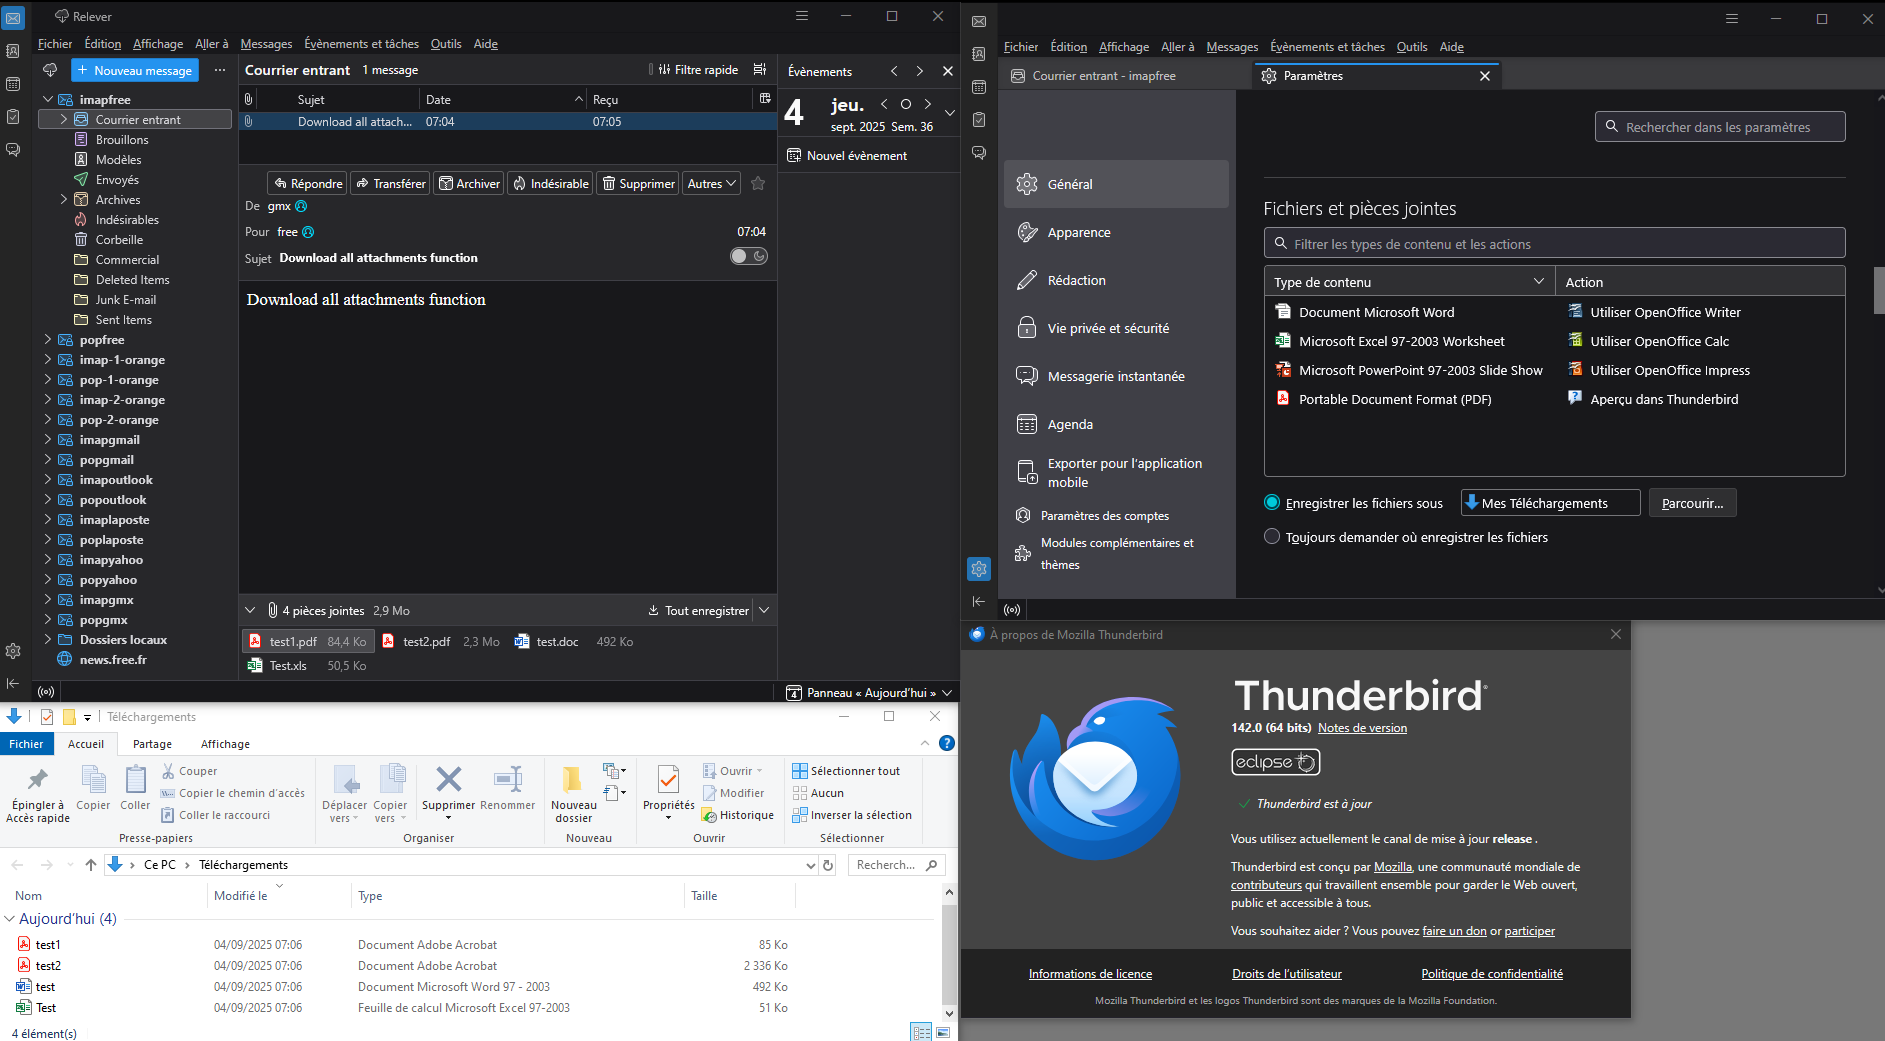Select 'Toujours demander où enregistrer' radio option

pyautogui.click(x=1272, y=537)
